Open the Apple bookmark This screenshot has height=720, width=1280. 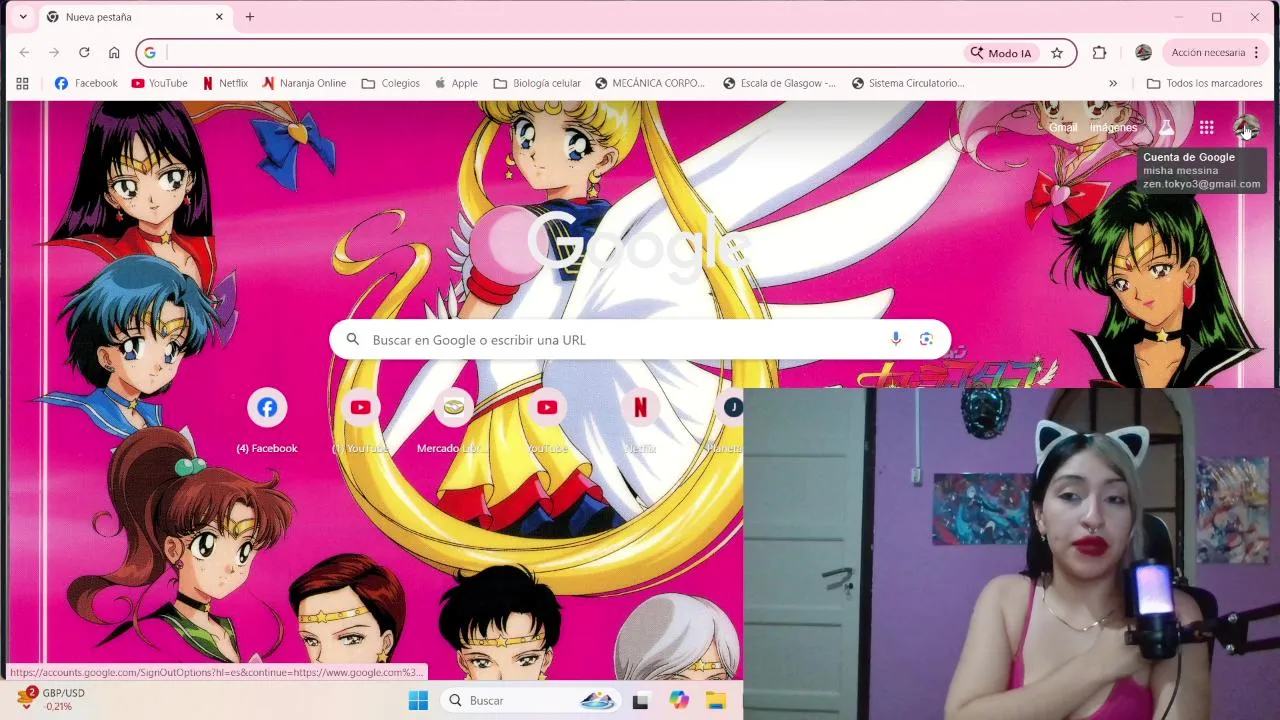[456, 83]
